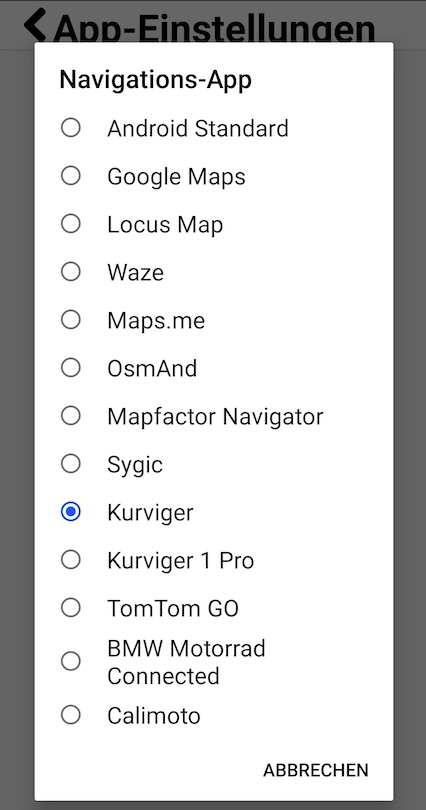Screen dimensions: 426x810
Task: Select the Locus Map option
Action: click(71, 224)
